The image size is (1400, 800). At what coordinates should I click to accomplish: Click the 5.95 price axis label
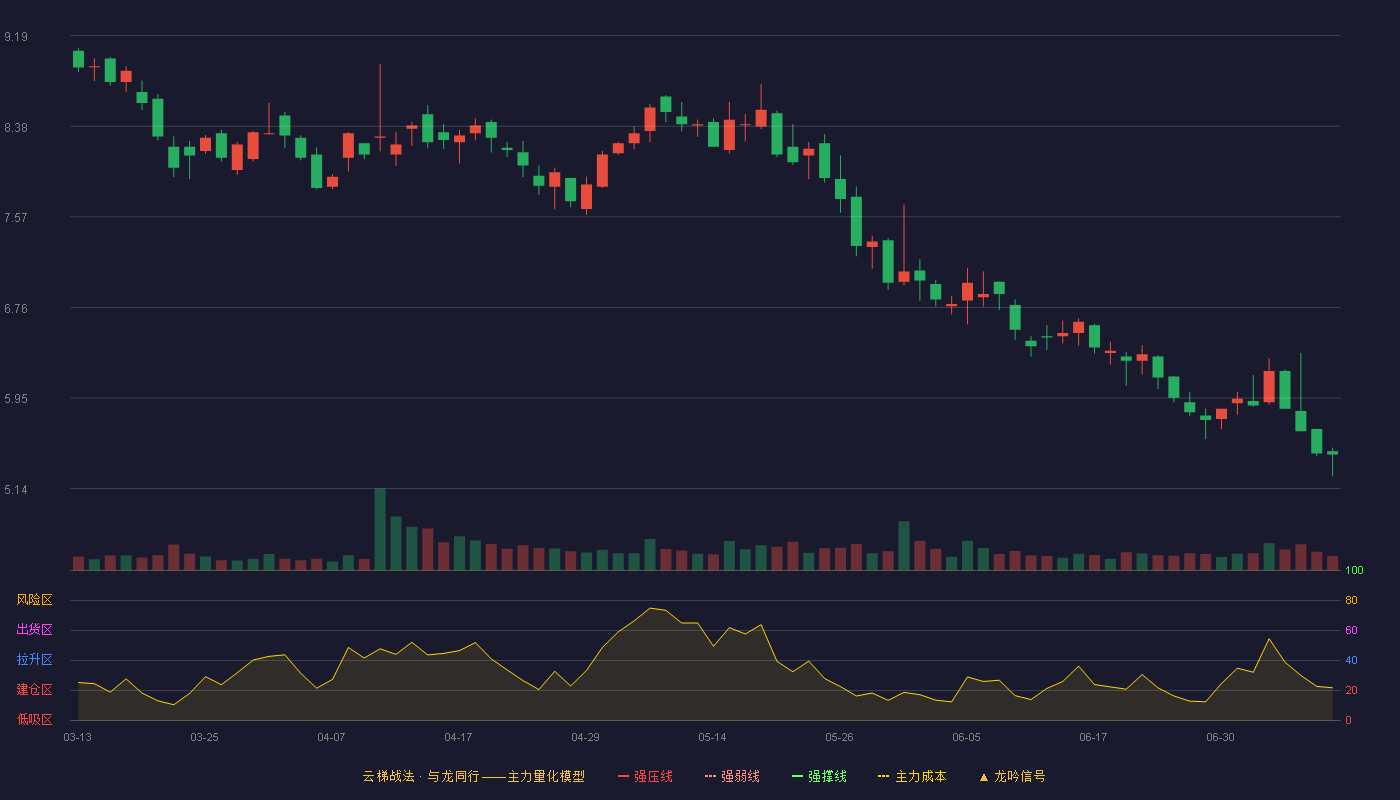tap(16, 399)
